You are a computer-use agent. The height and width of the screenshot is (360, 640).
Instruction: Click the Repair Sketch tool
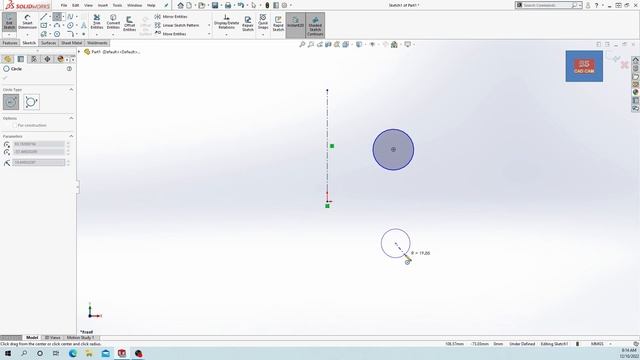(248, 23)
